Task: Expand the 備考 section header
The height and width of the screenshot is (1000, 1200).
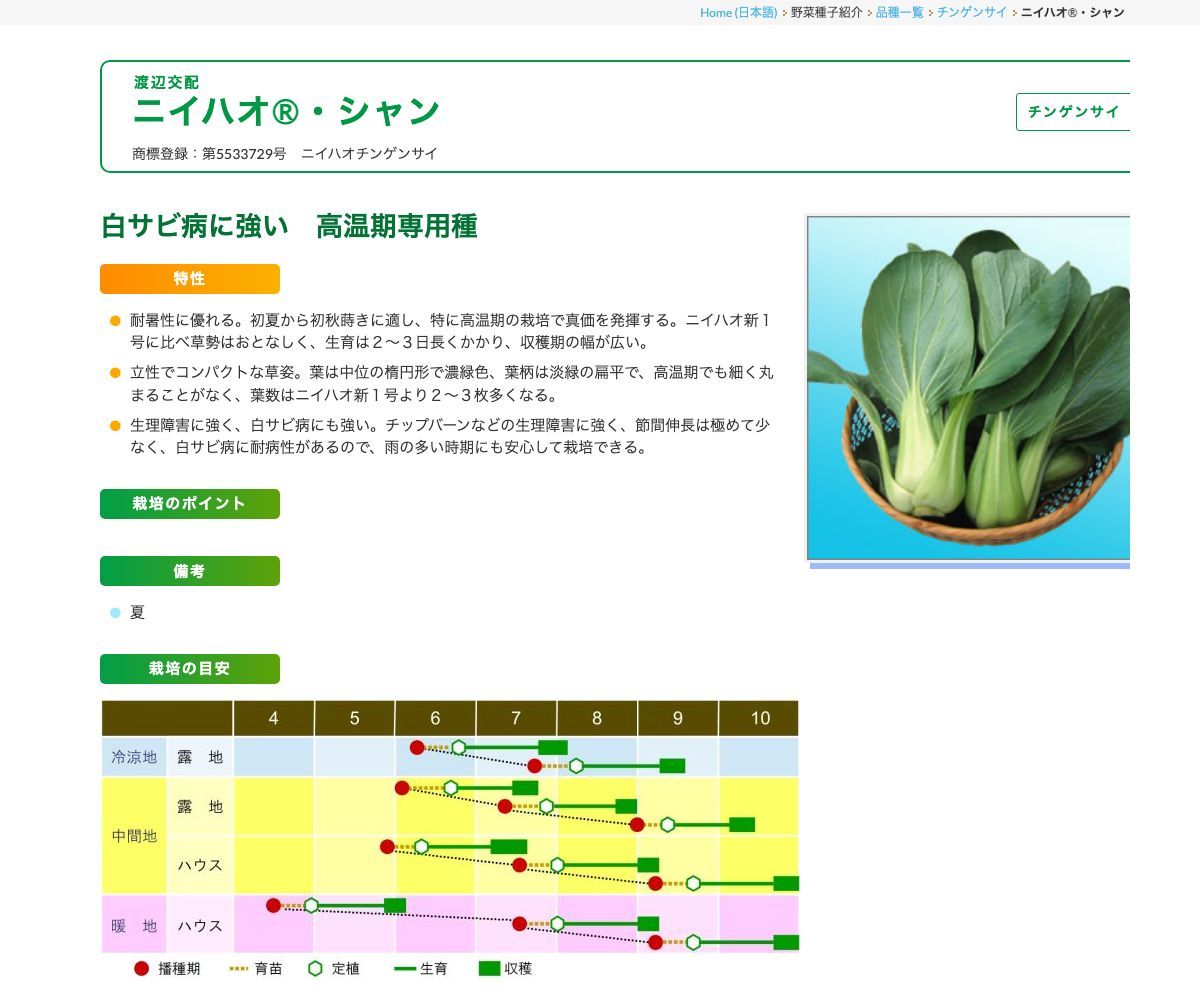Action: (x=190, y=571)
